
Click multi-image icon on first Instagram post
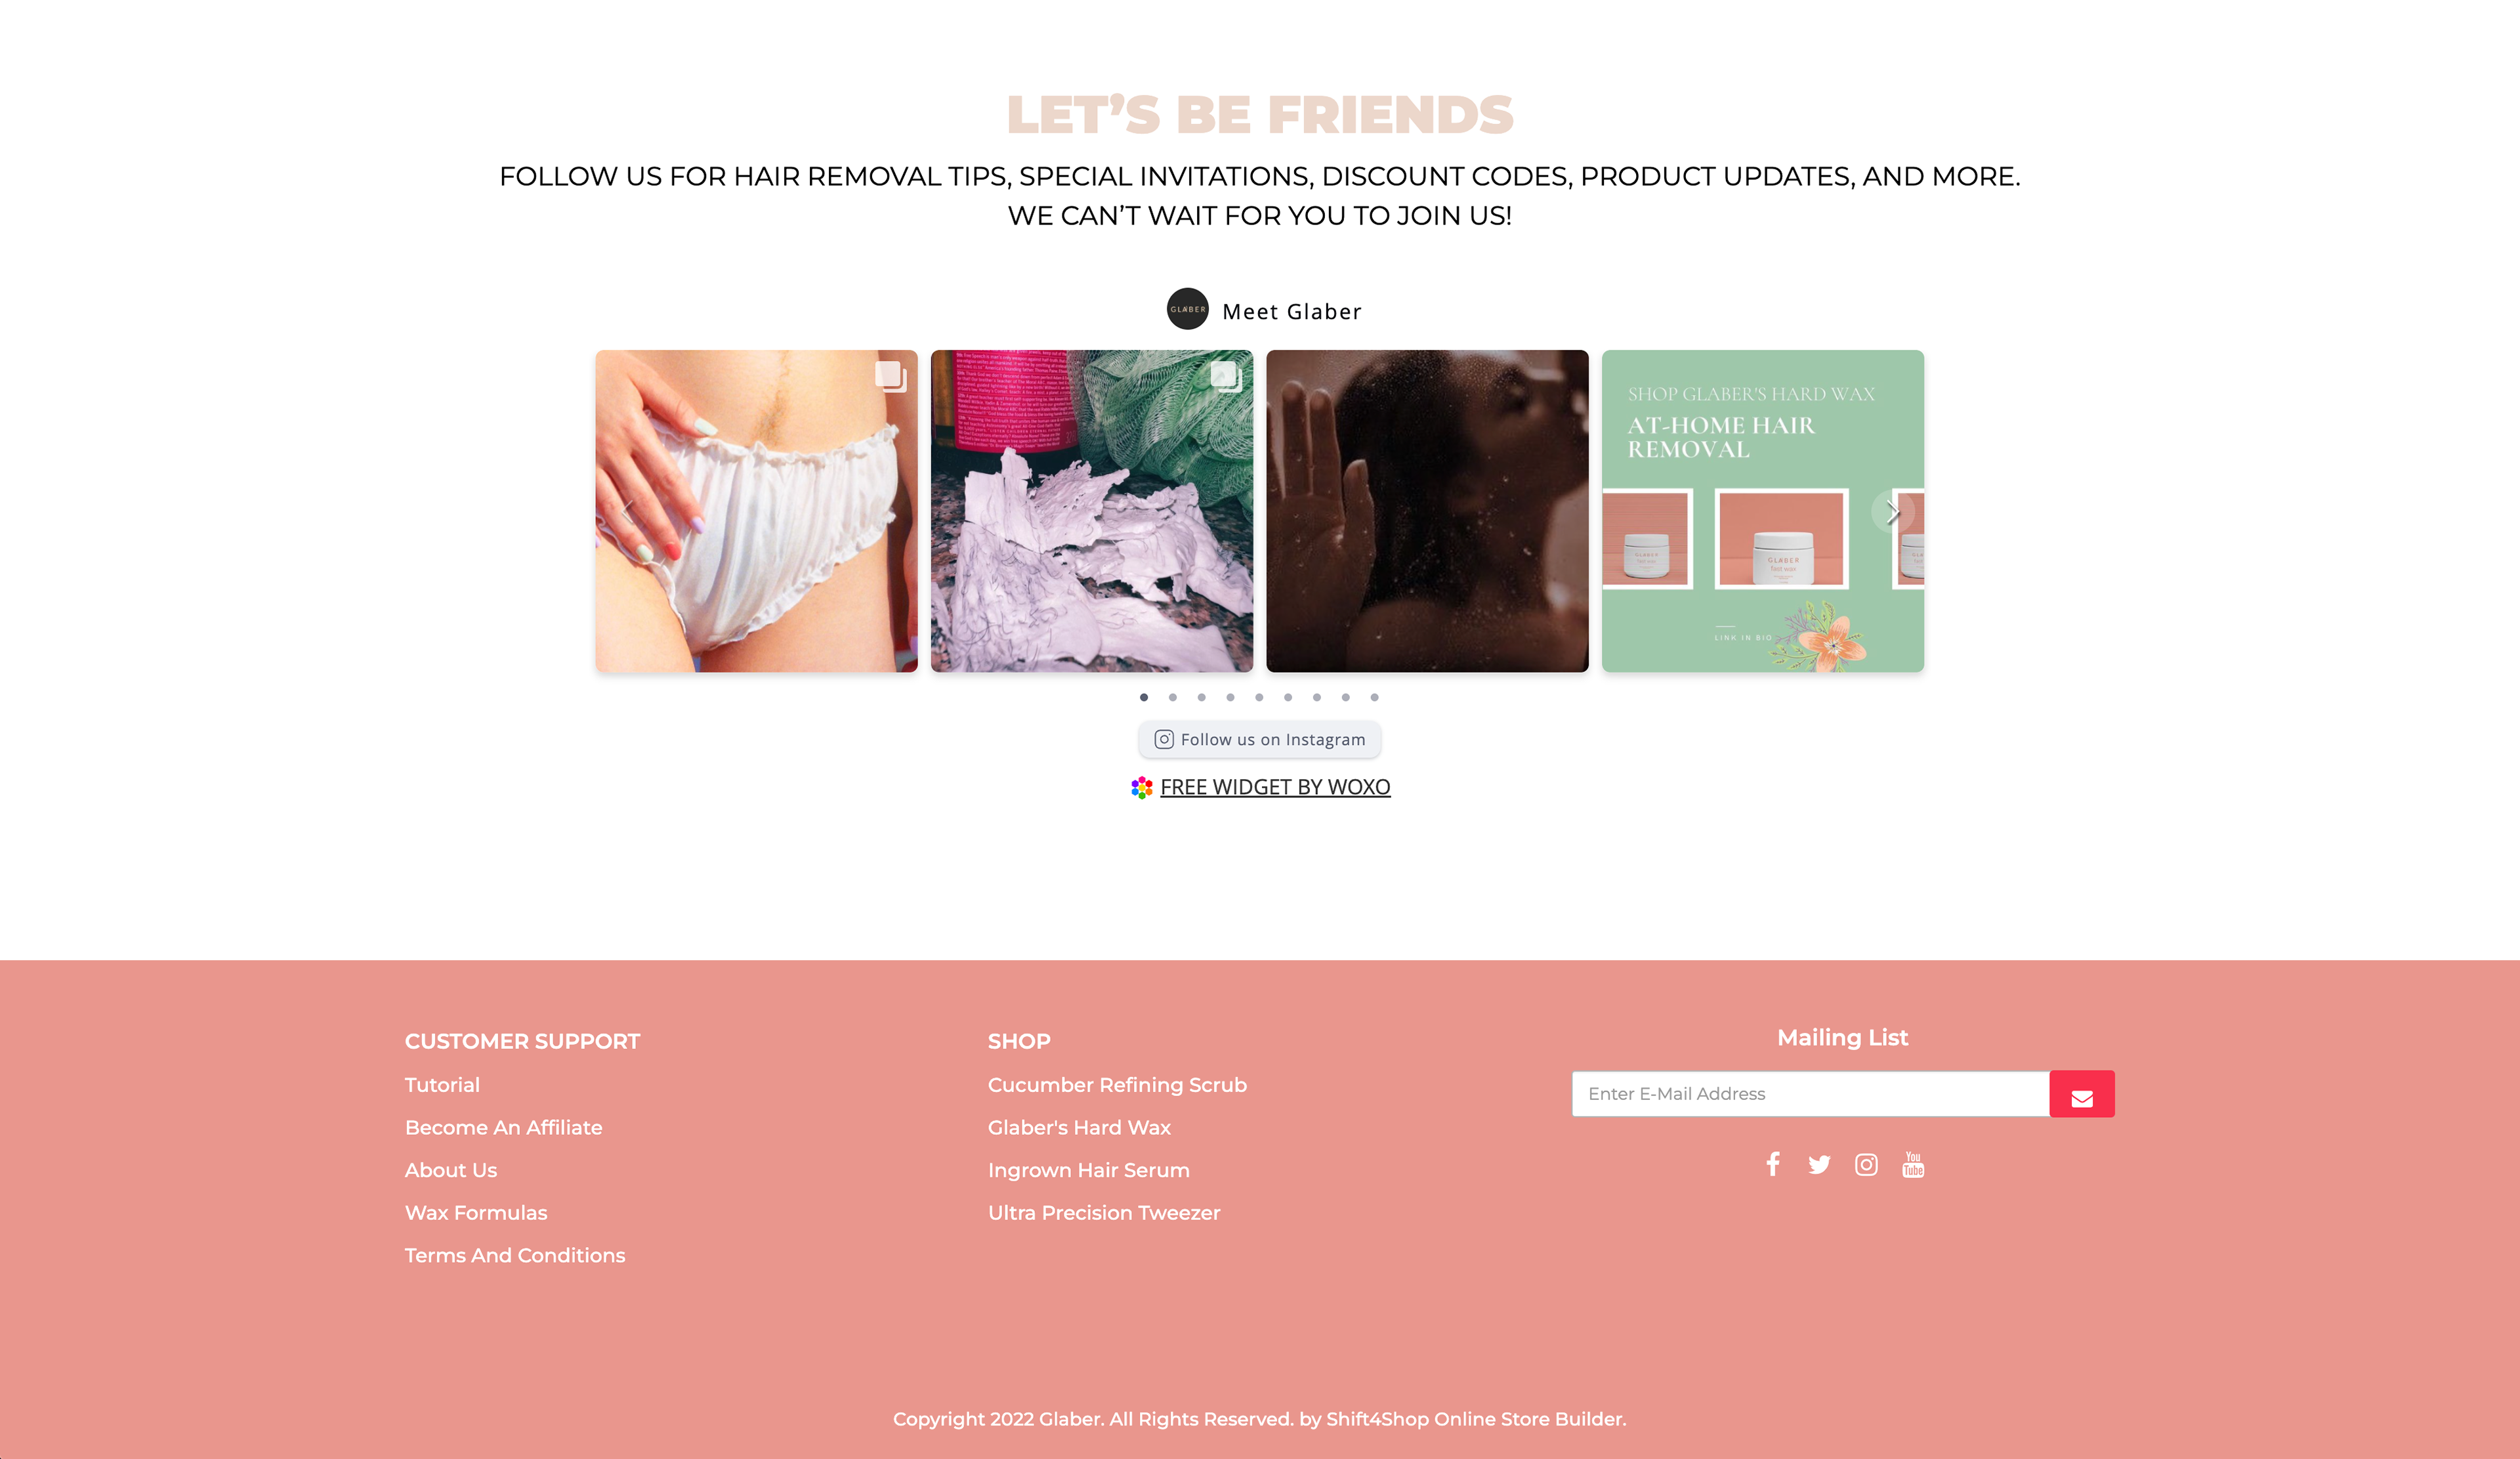coord(890,376)
